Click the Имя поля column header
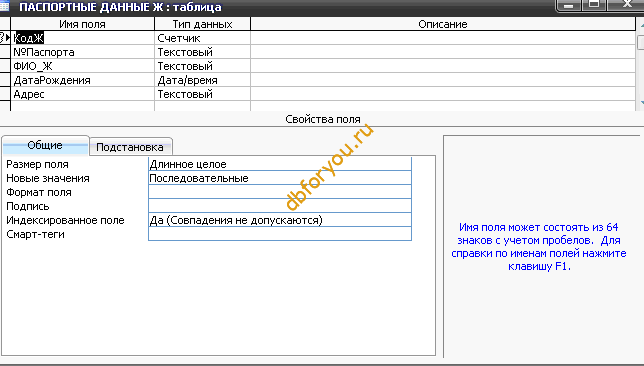 [x=83, y=24]
